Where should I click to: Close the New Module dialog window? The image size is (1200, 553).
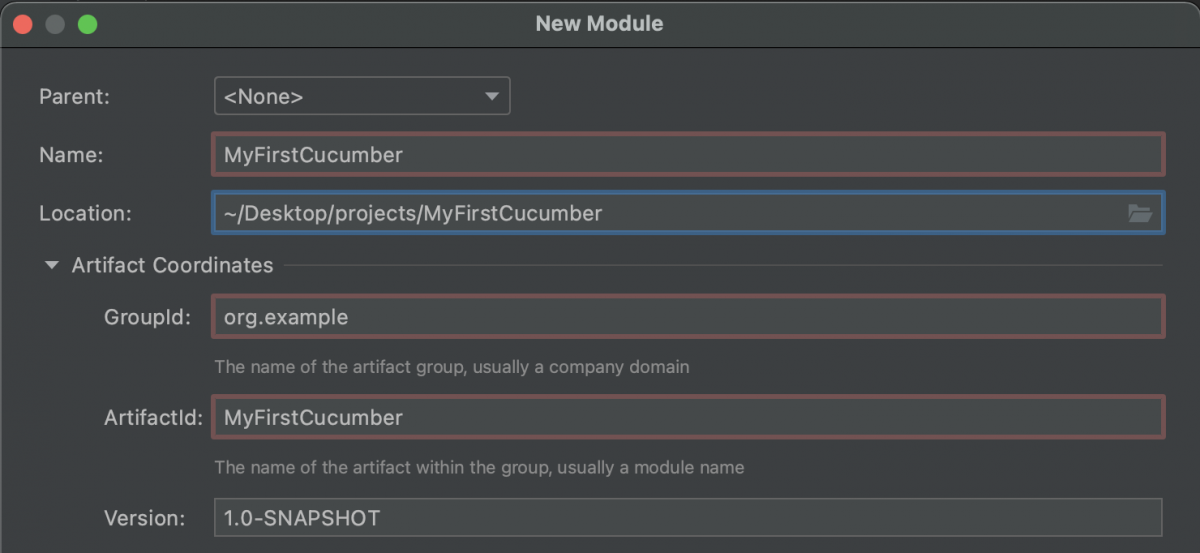tap(22, 24)
